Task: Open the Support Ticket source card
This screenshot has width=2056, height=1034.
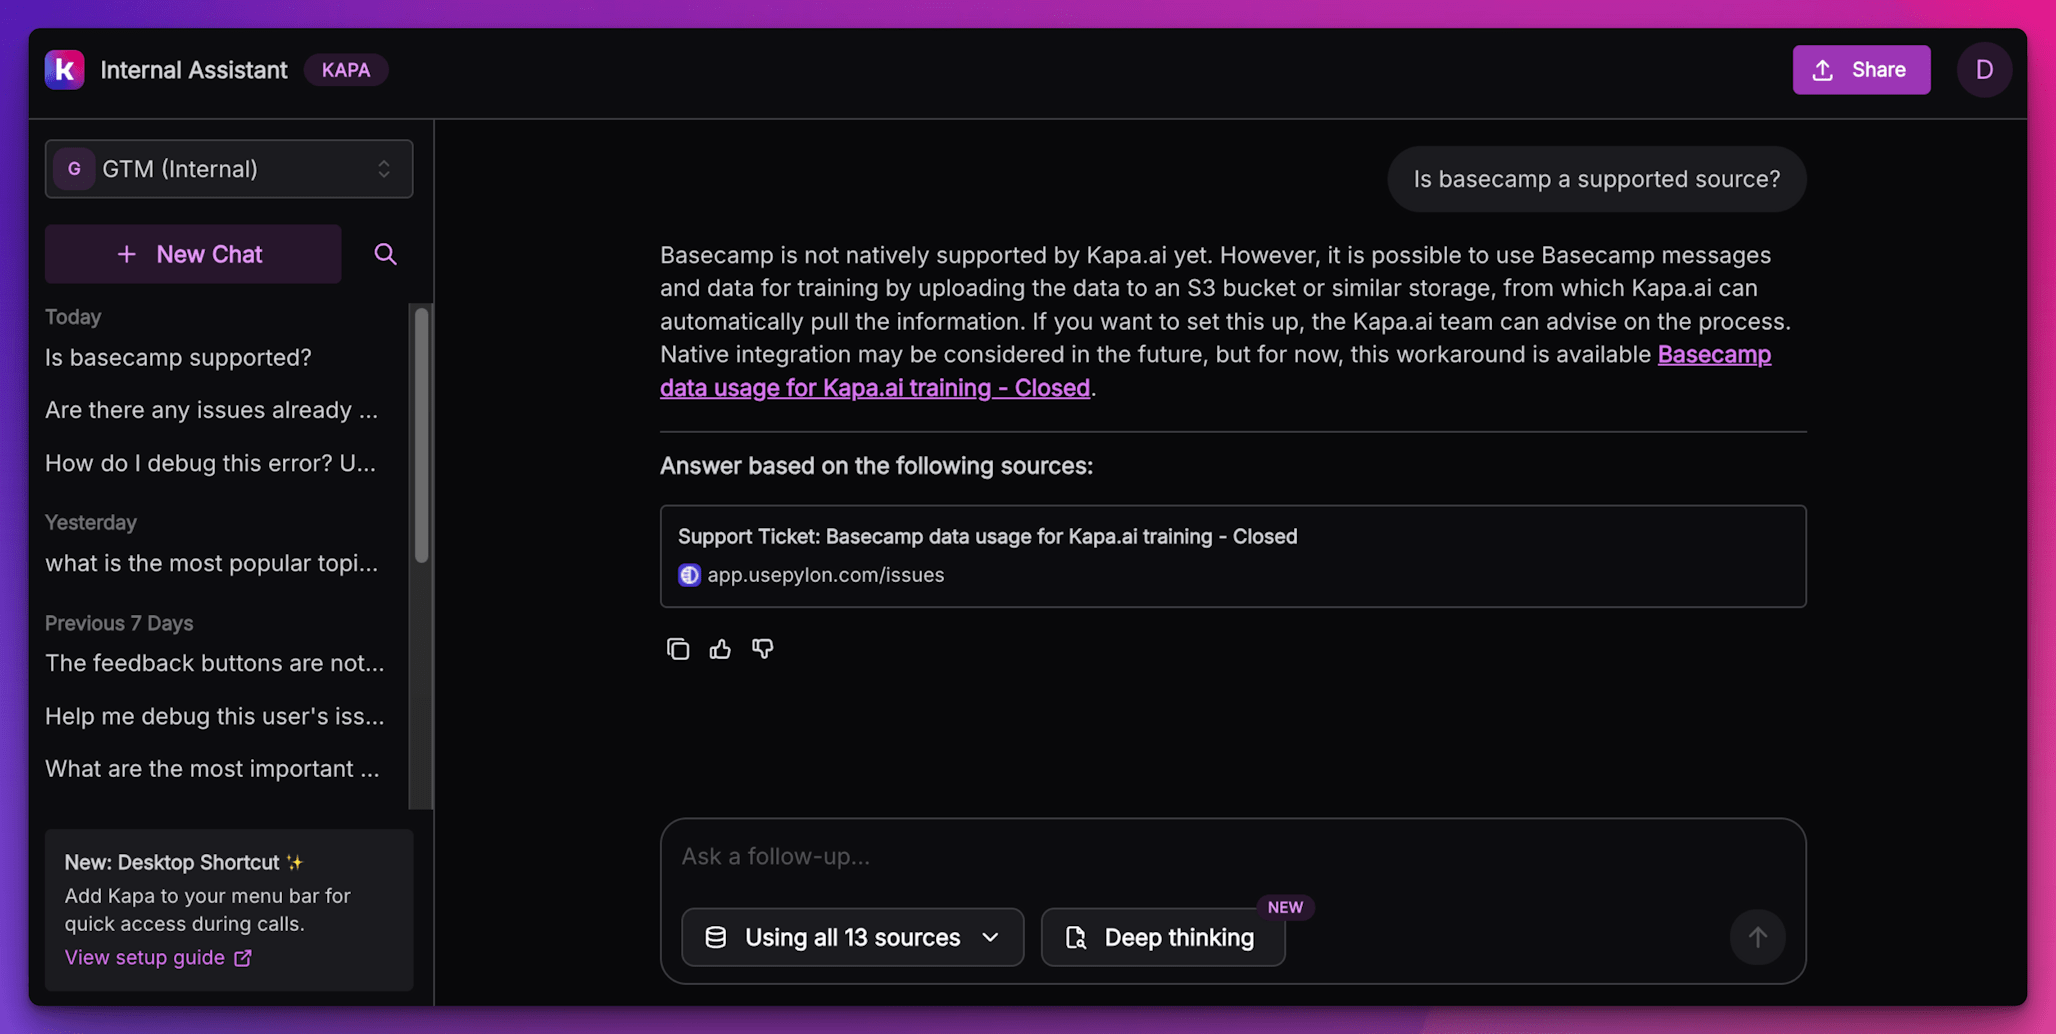Action: 1233,556
